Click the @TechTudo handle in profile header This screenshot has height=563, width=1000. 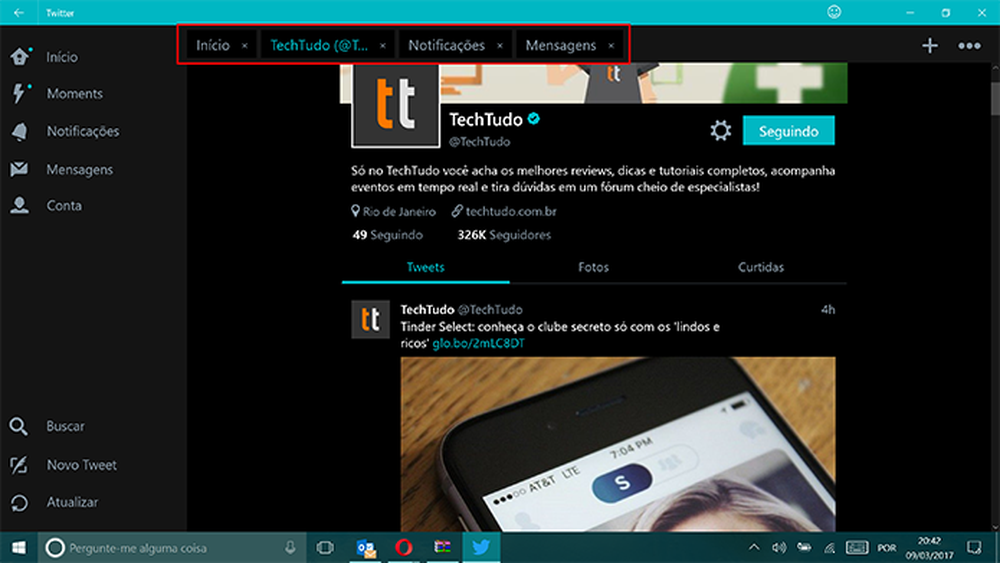[480, 142]
